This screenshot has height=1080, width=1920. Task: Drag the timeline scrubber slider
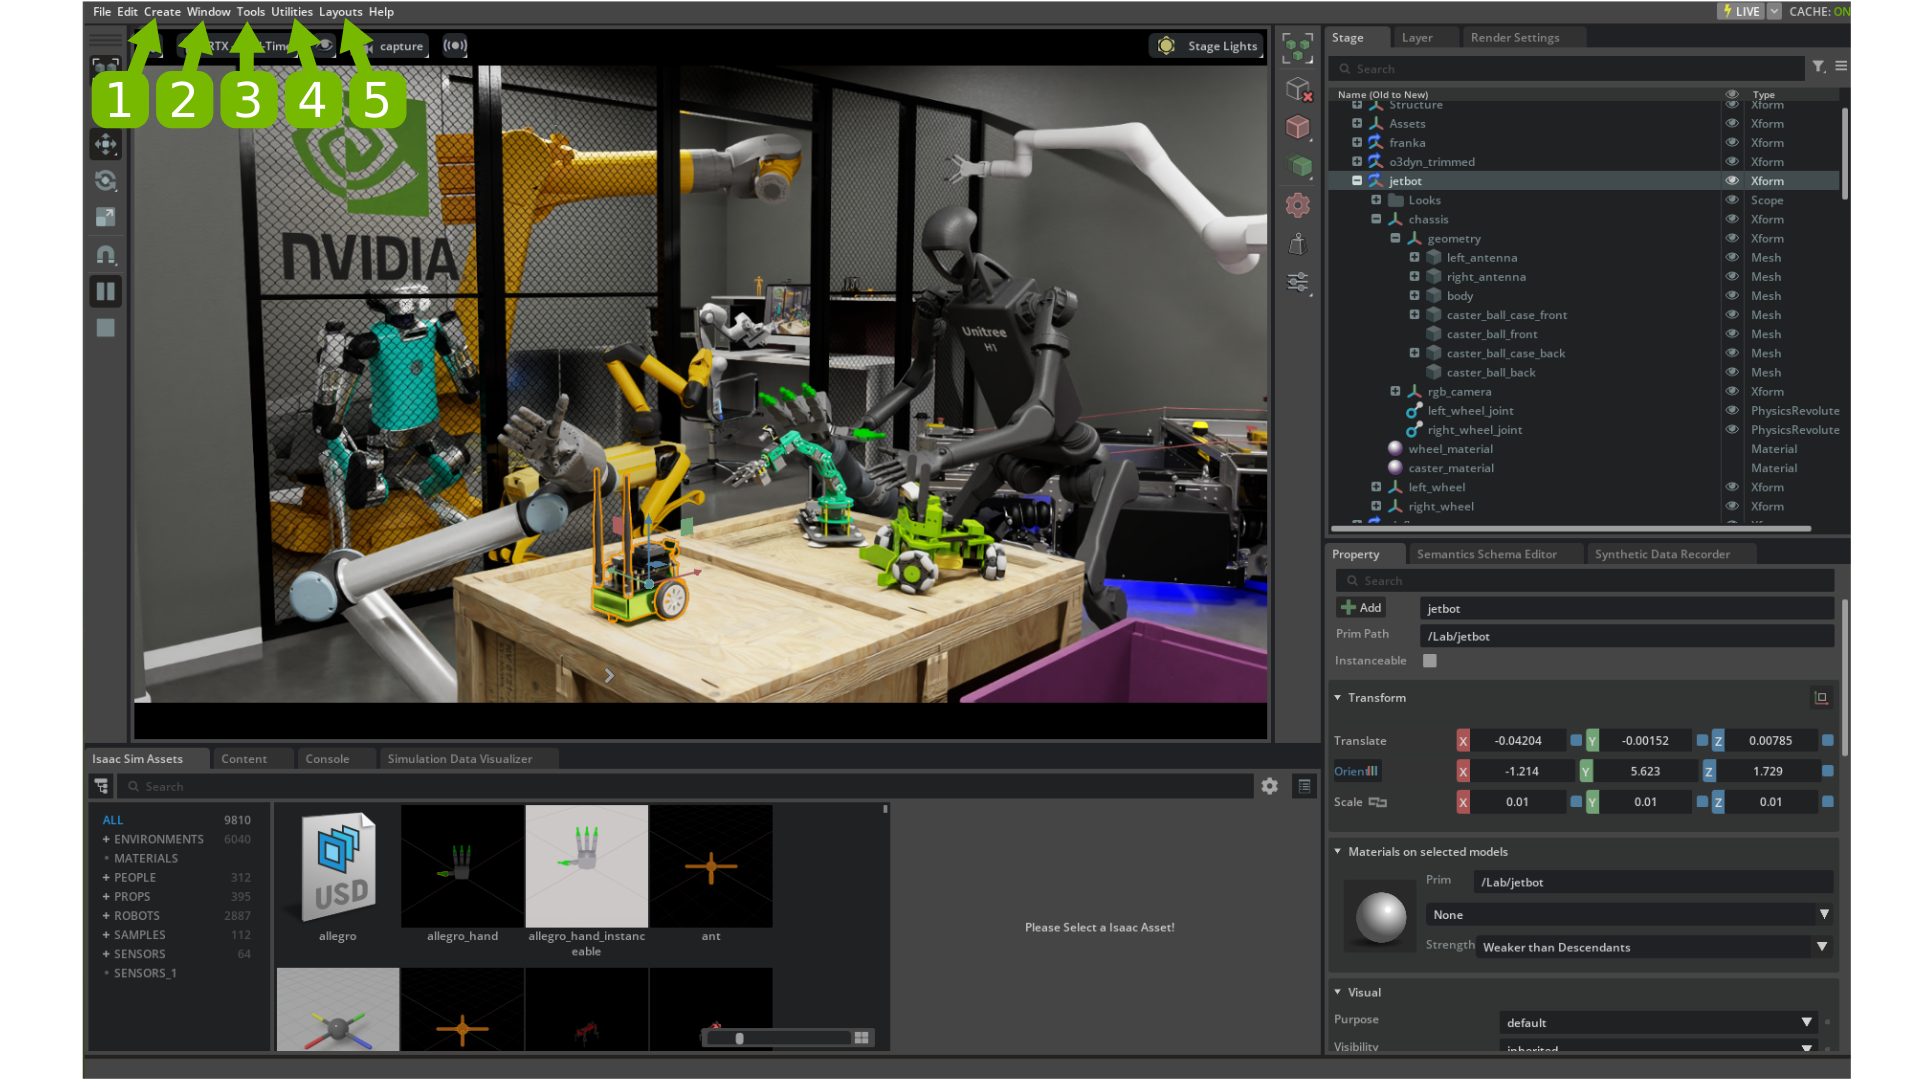[740, 1038]
